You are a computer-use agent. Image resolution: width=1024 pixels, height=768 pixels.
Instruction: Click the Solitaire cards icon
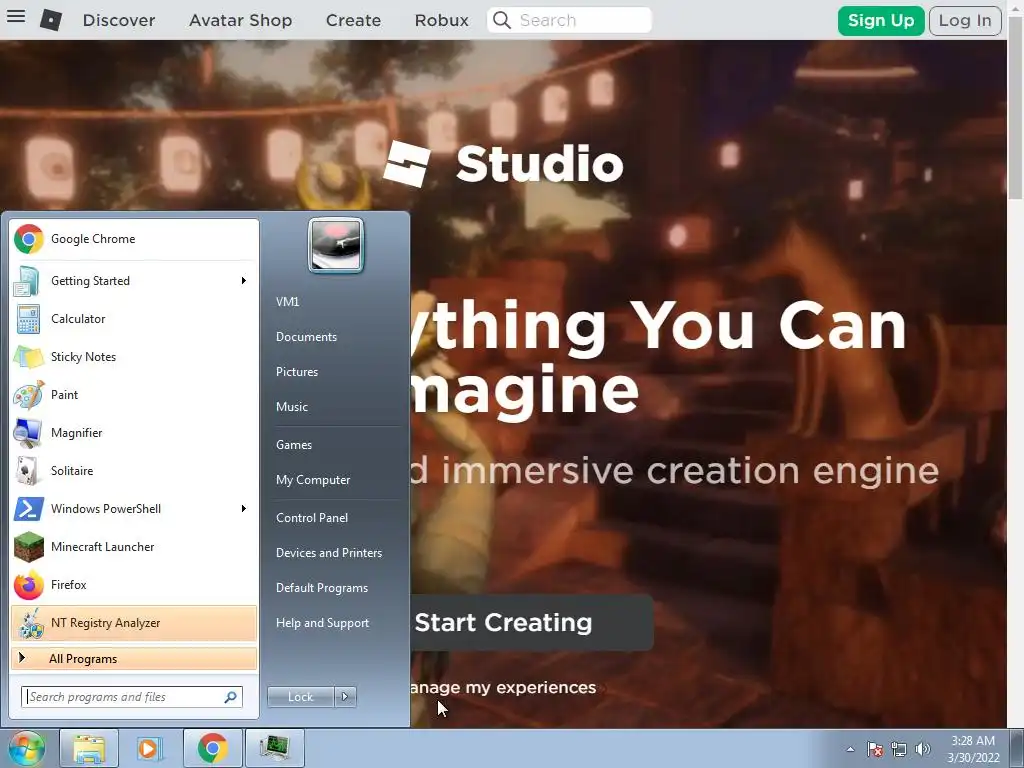pyautogui.click(x=28, y=470)
